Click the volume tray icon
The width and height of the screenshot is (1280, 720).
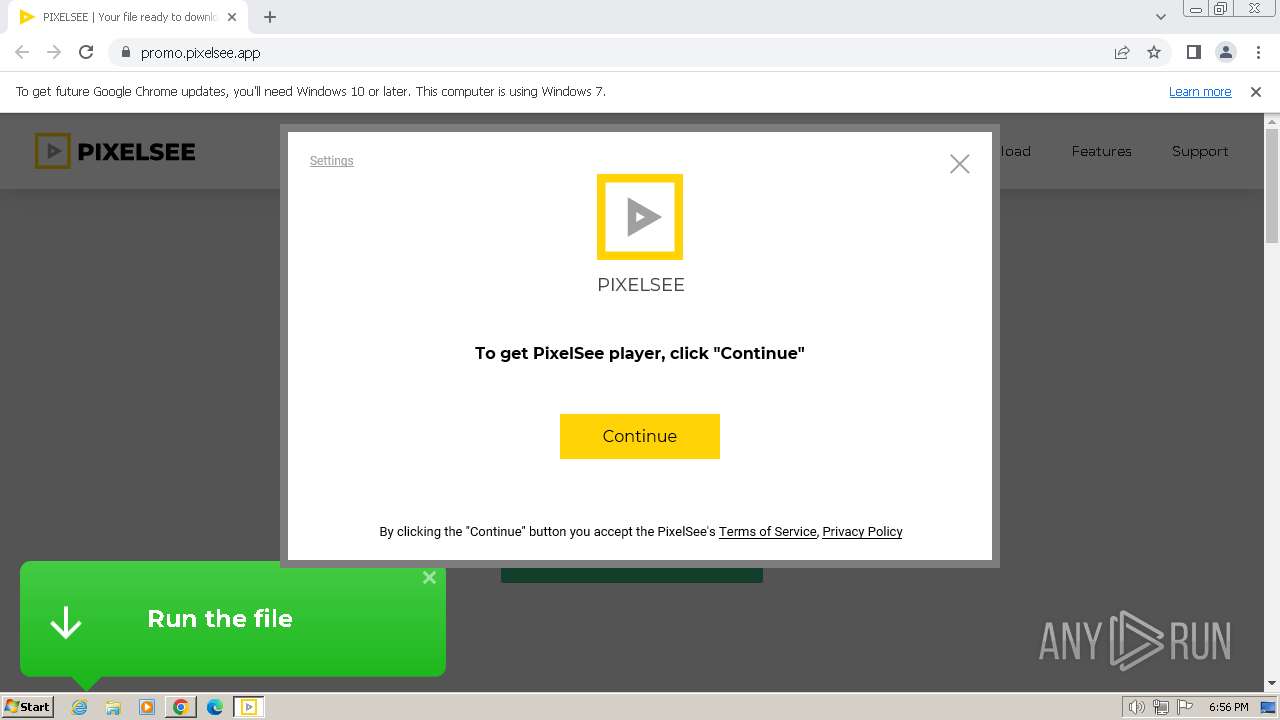pos(1137,707)
